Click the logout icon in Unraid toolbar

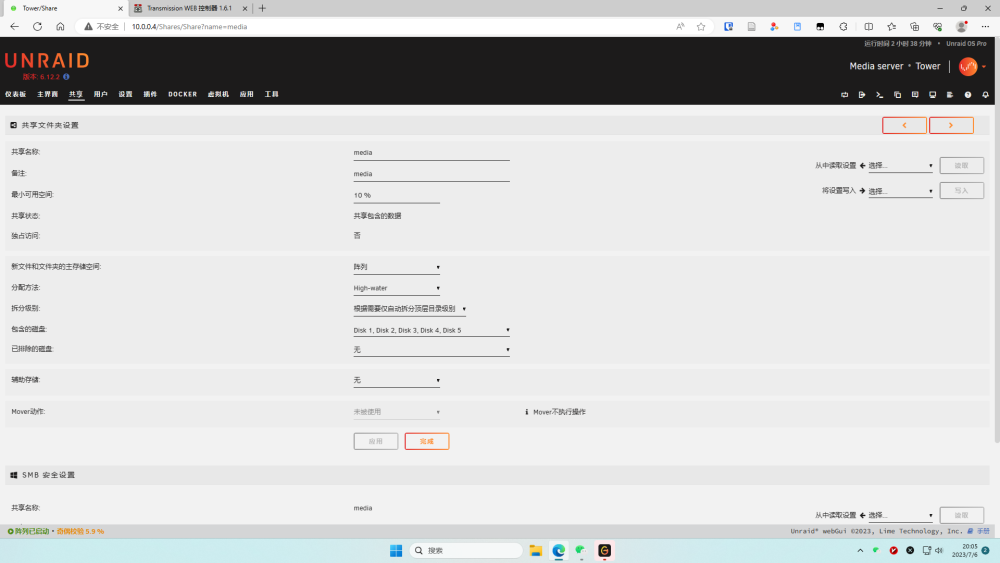point(862,94)
